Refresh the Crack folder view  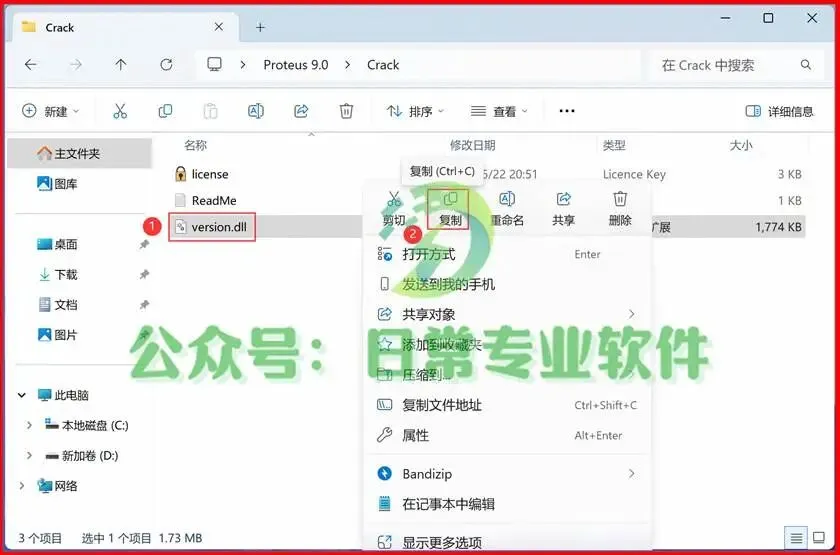[x=167, y=65]
